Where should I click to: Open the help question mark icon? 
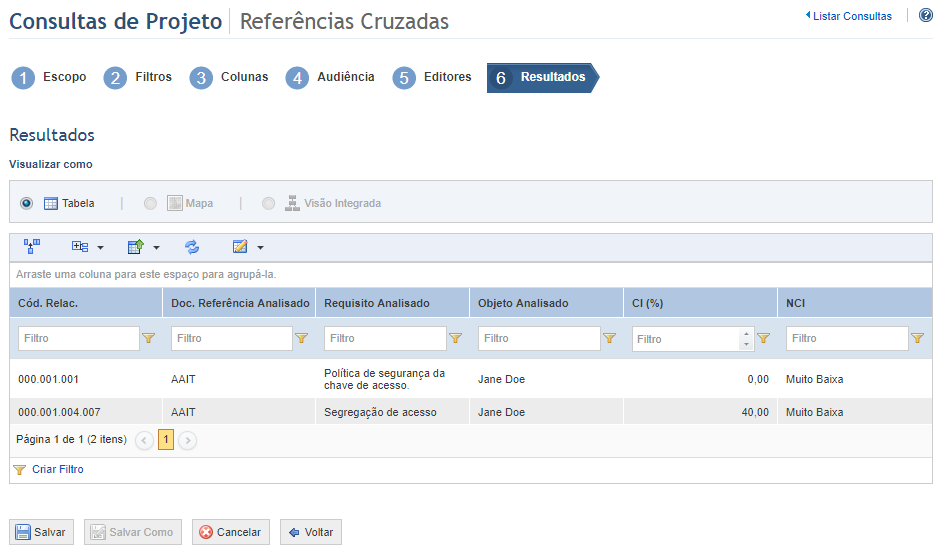click(x=925, y=15)
